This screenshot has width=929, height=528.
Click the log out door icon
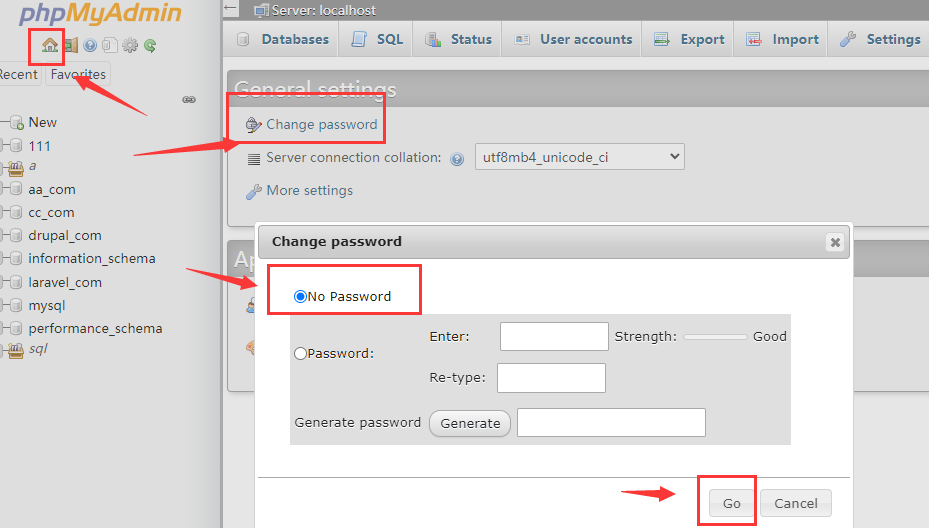pyautogui.click(x=71, y=45)
